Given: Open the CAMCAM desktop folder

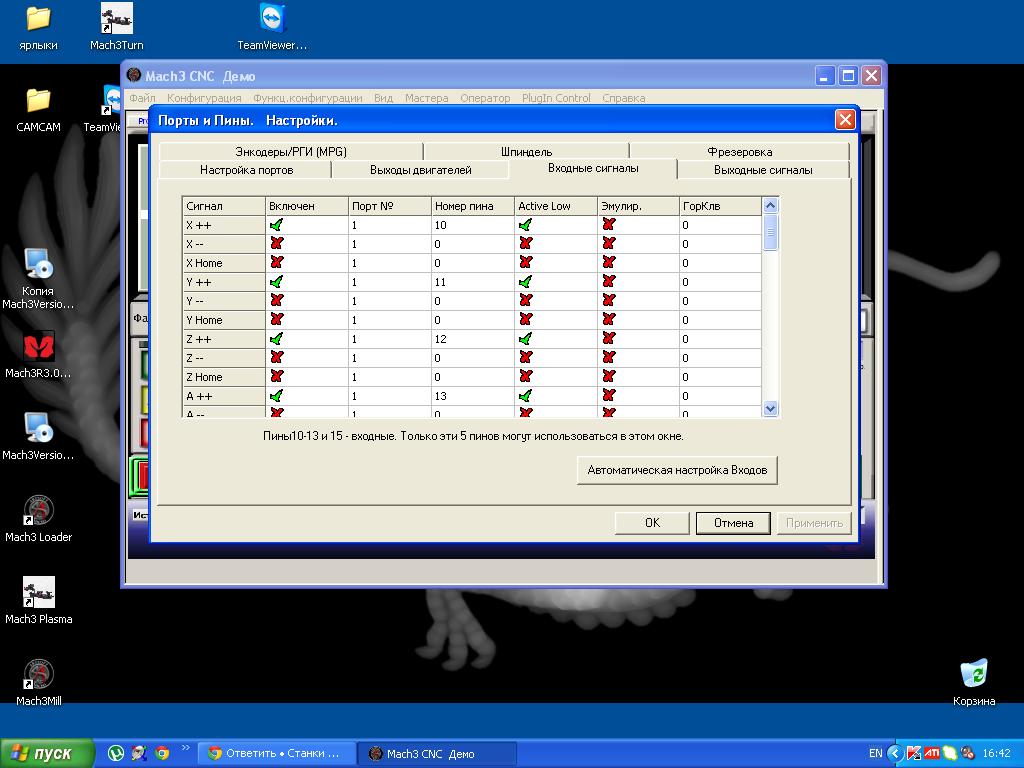Looking at the screenshot, I should [x=38, y=110].
